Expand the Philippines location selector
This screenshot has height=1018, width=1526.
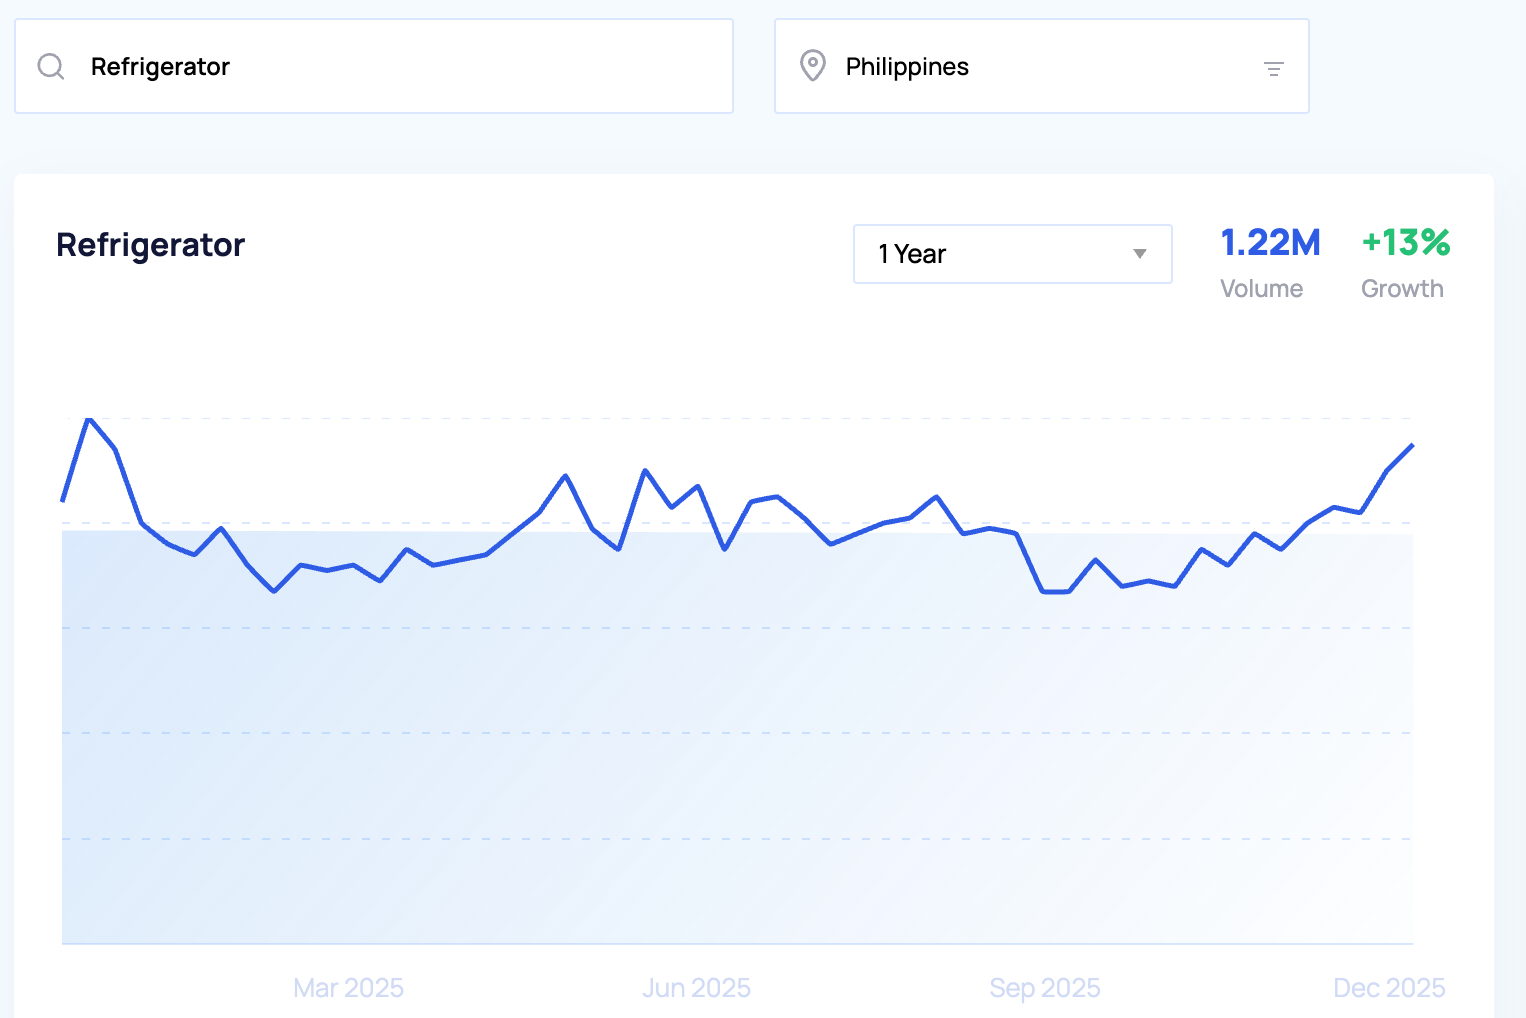1040,66
